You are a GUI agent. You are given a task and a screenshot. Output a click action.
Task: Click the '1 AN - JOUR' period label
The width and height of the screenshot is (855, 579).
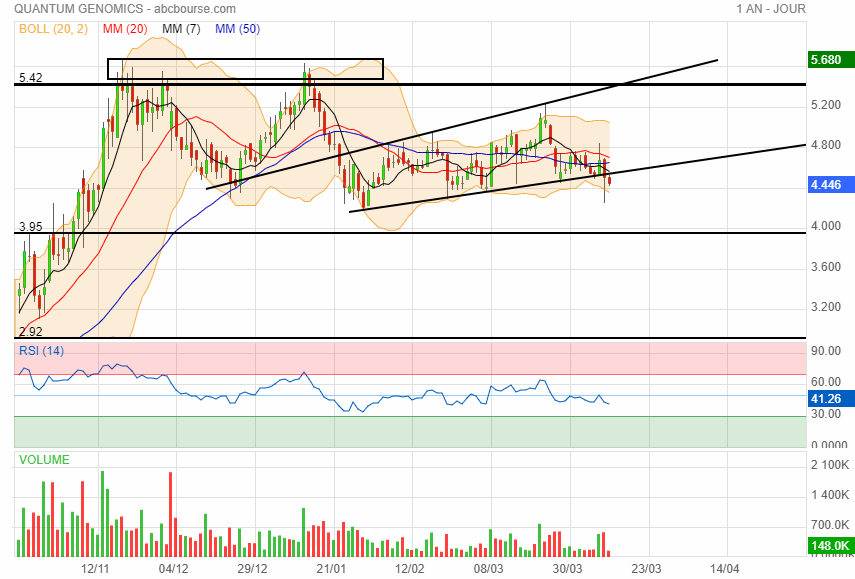tap(770, 9)
